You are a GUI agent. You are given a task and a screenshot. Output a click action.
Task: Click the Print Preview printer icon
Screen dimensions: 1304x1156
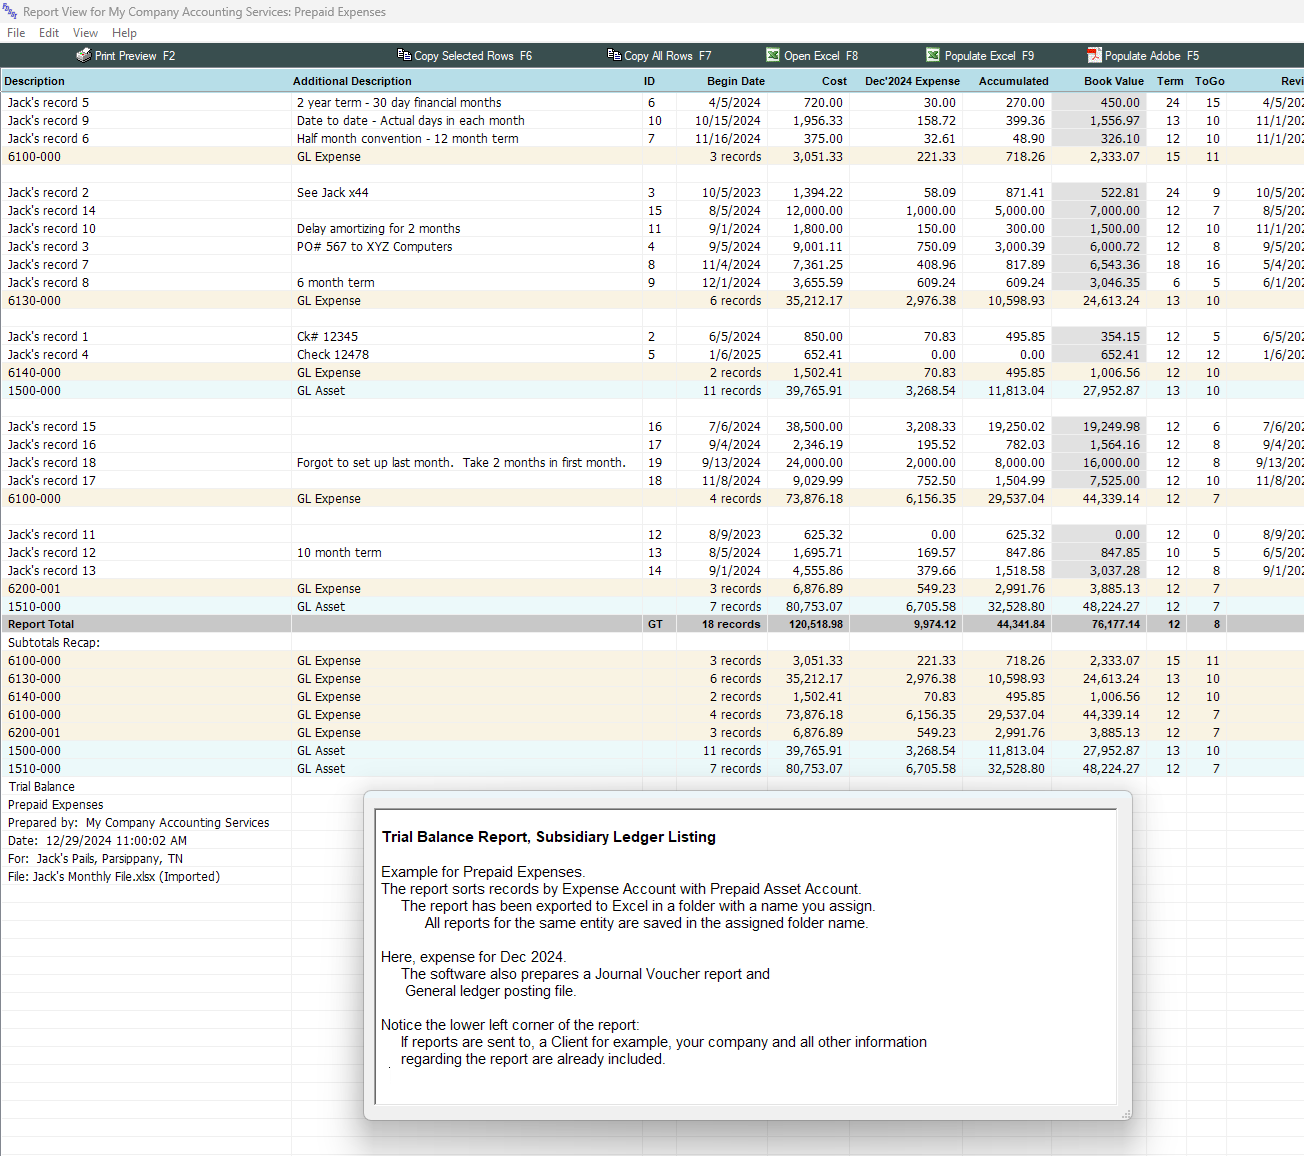(83, 55)
